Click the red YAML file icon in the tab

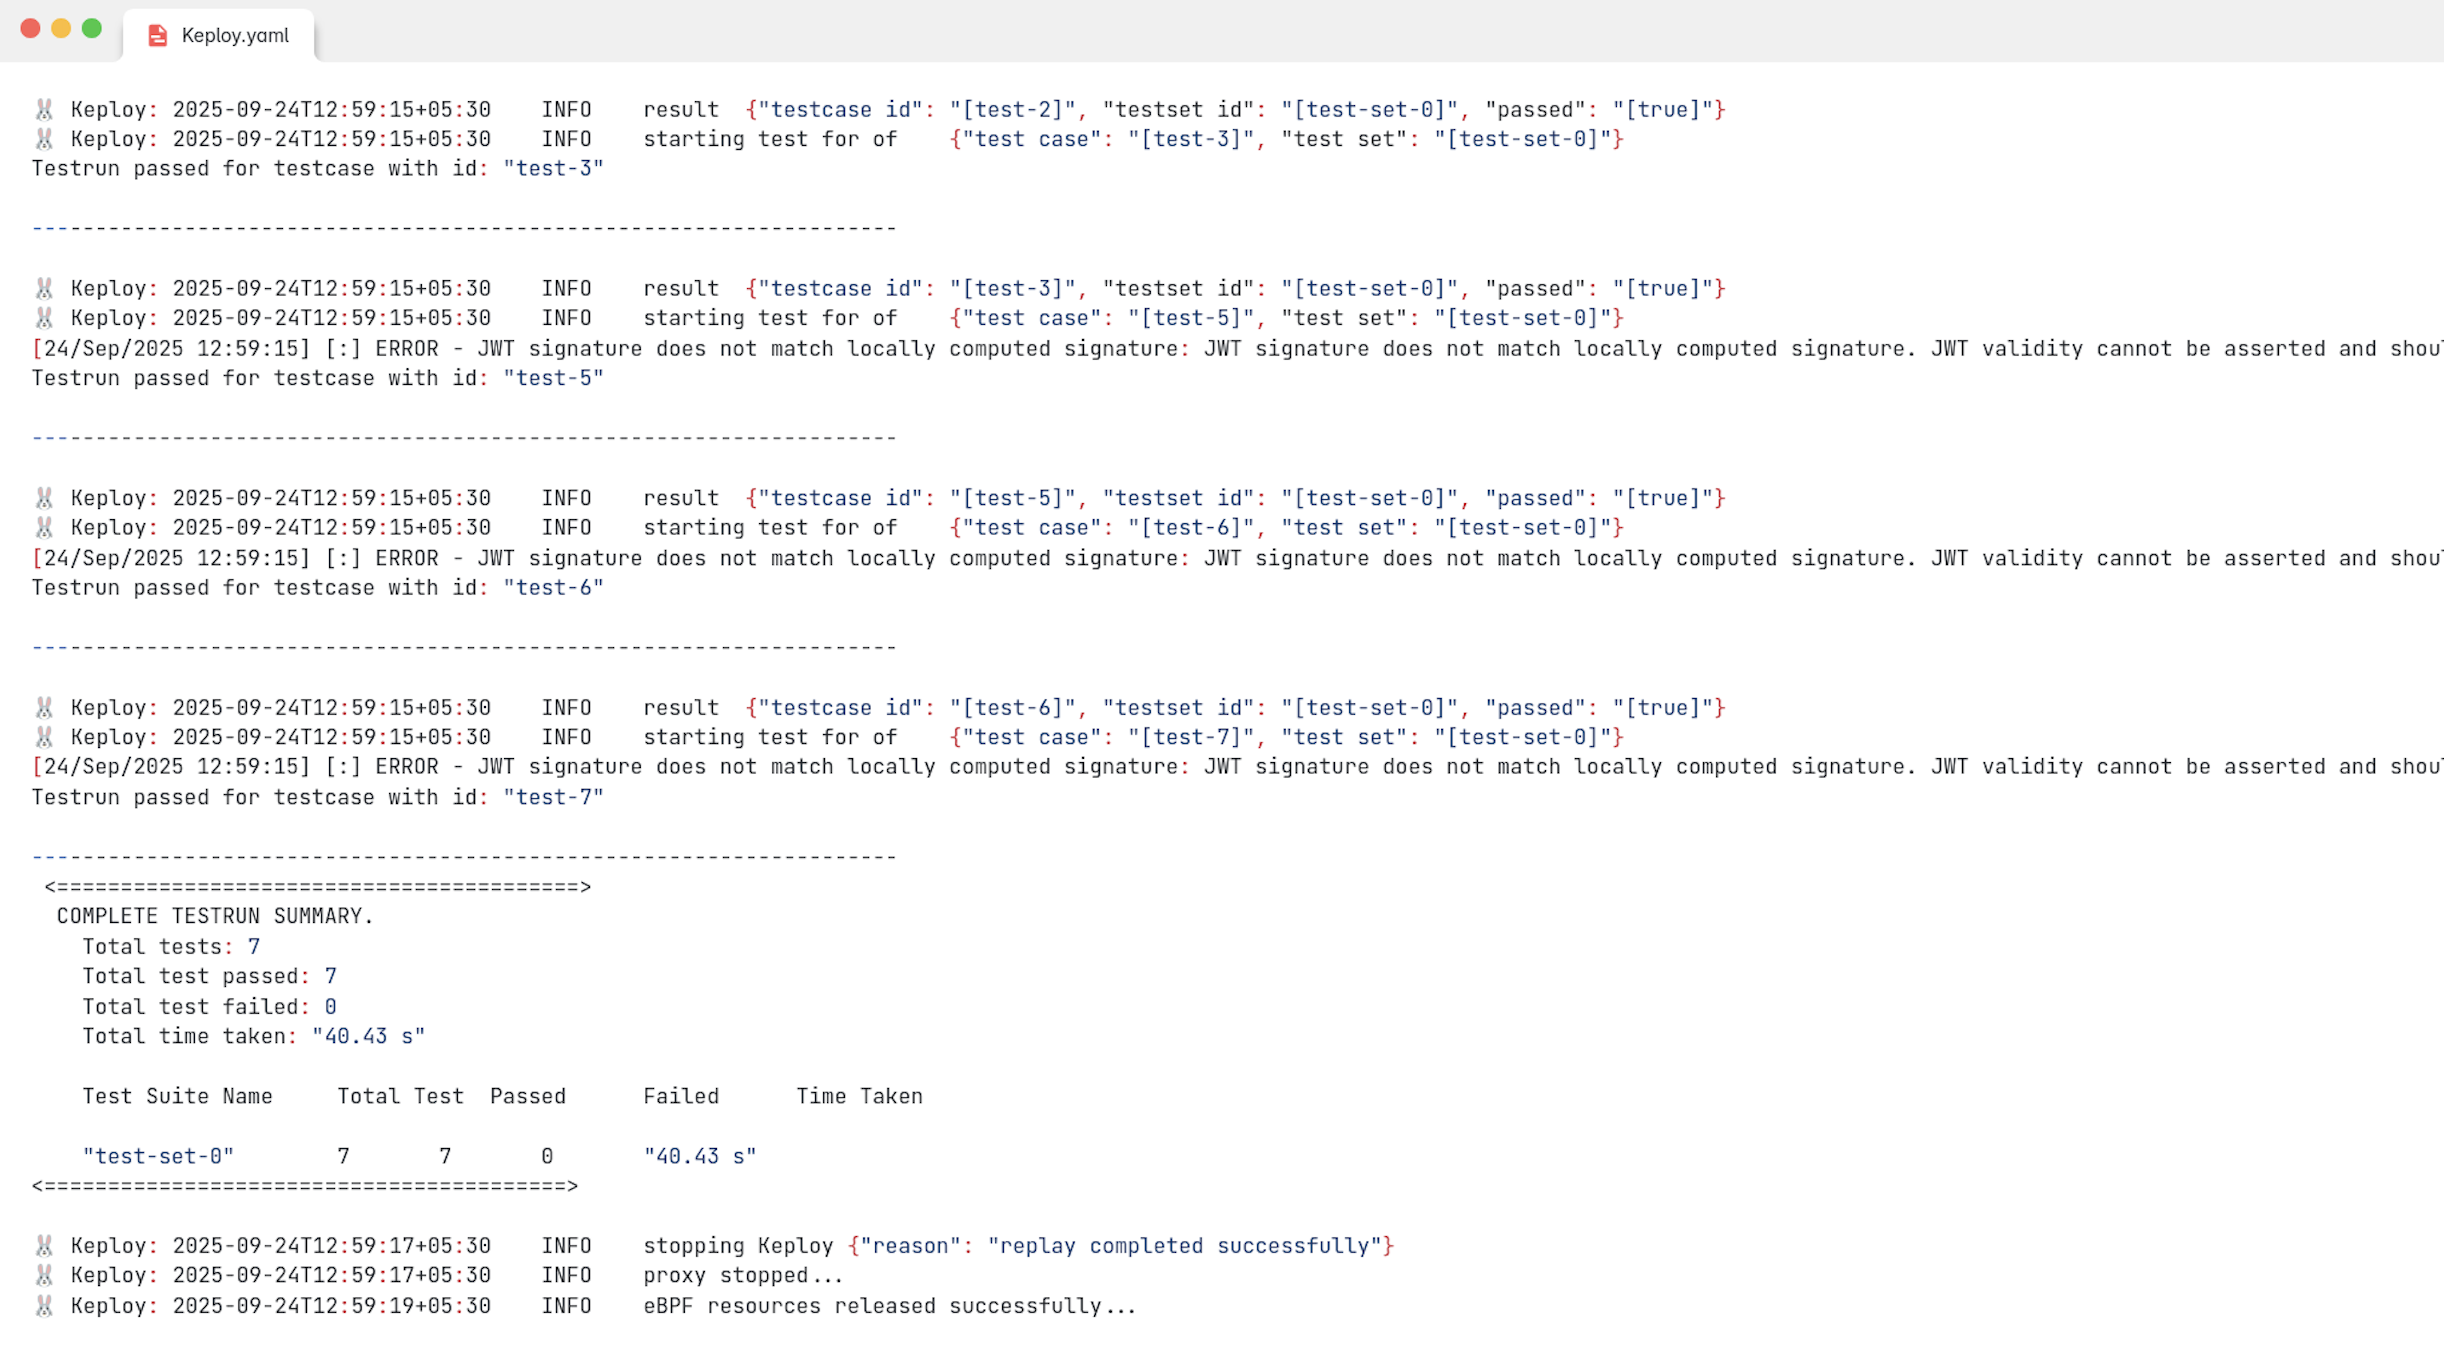tap(157, 36)
